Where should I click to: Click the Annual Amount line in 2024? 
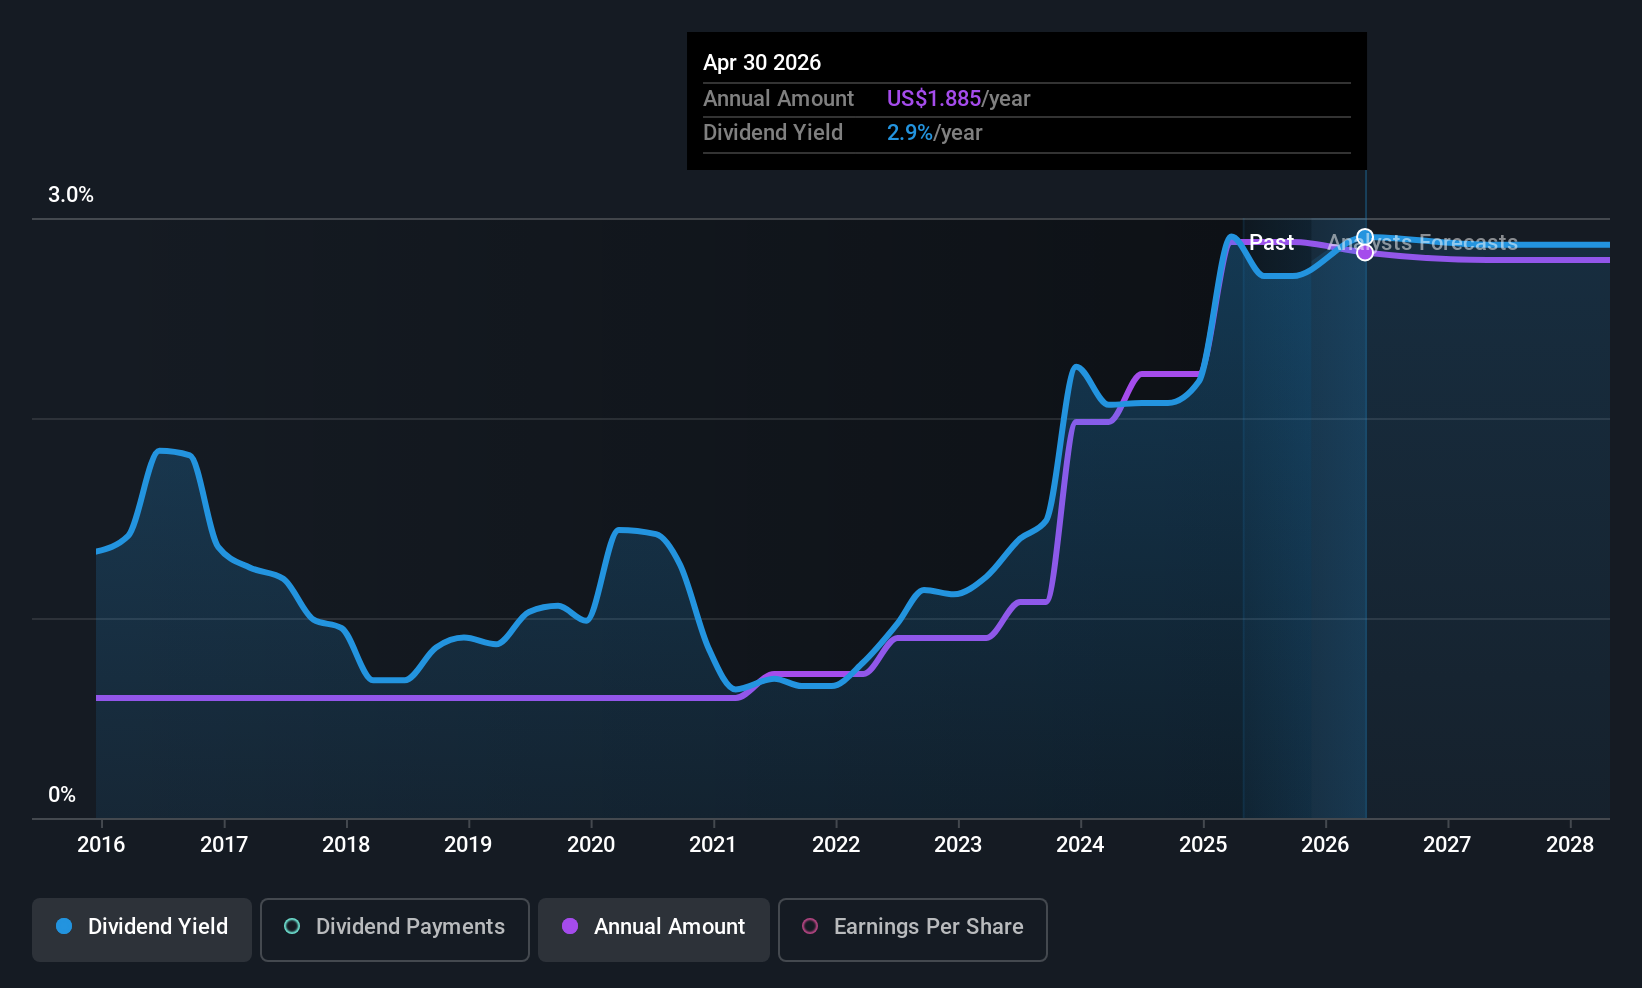coord(1100,420)
